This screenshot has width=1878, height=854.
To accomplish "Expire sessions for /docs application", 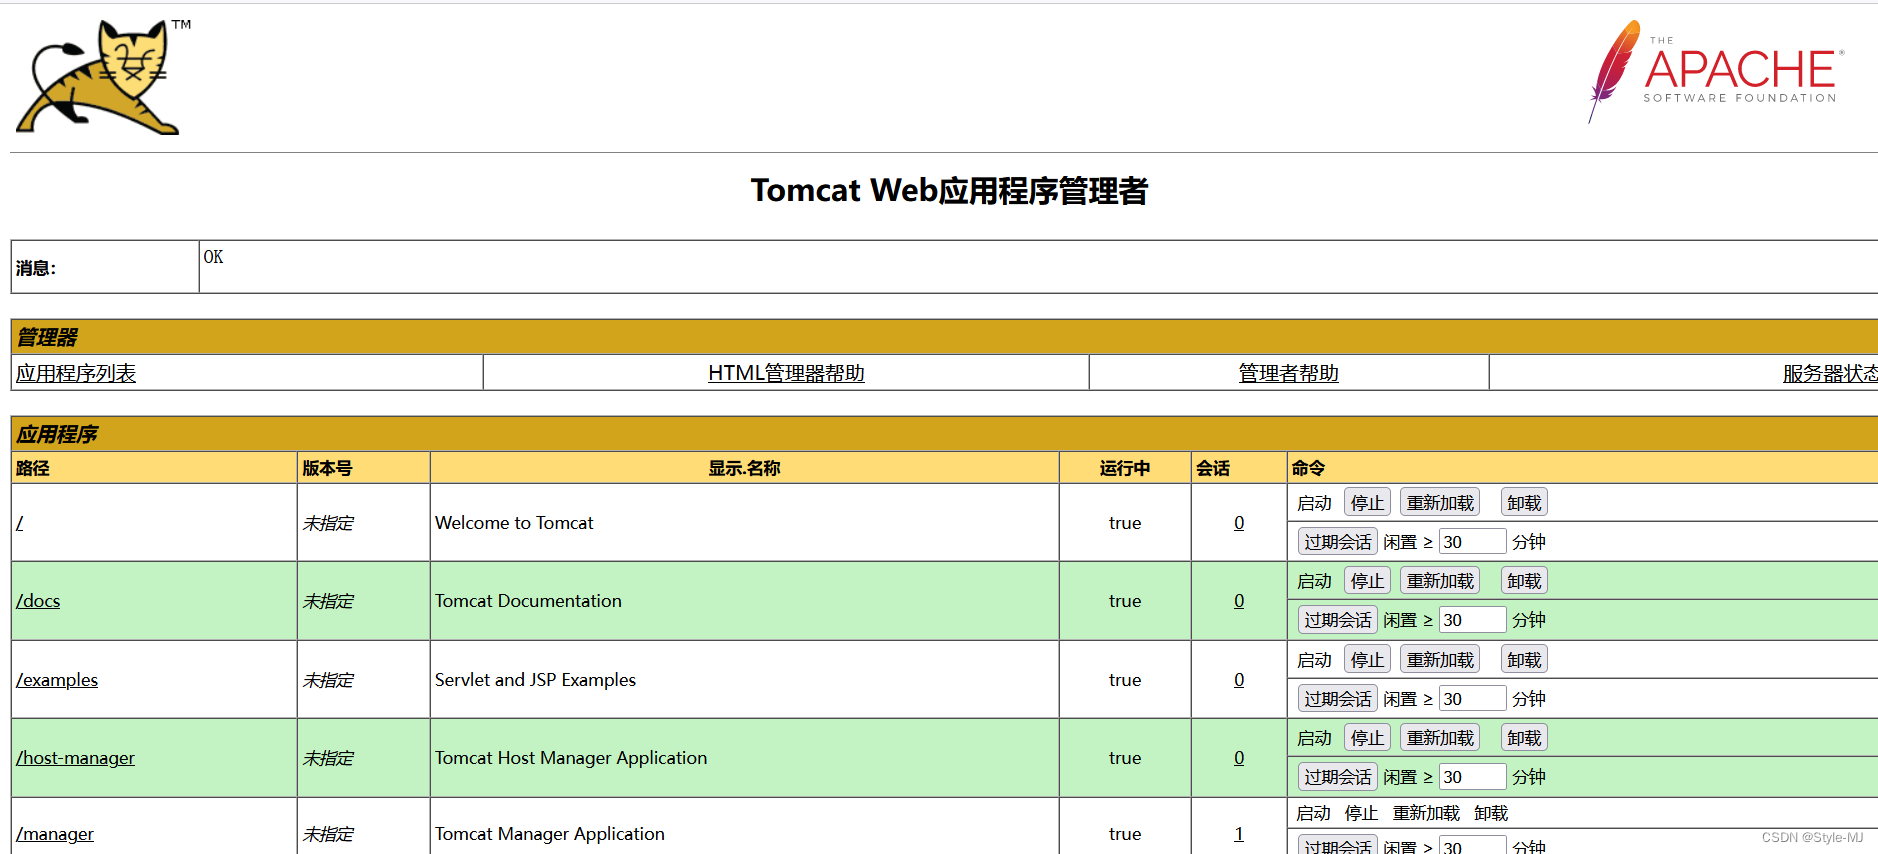I will (1338, 620).
